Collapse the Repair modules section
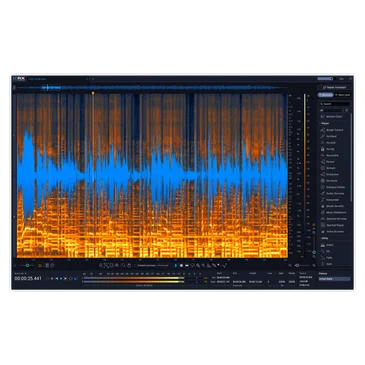The width and height of the screenshot is (365, 365). 325,123
